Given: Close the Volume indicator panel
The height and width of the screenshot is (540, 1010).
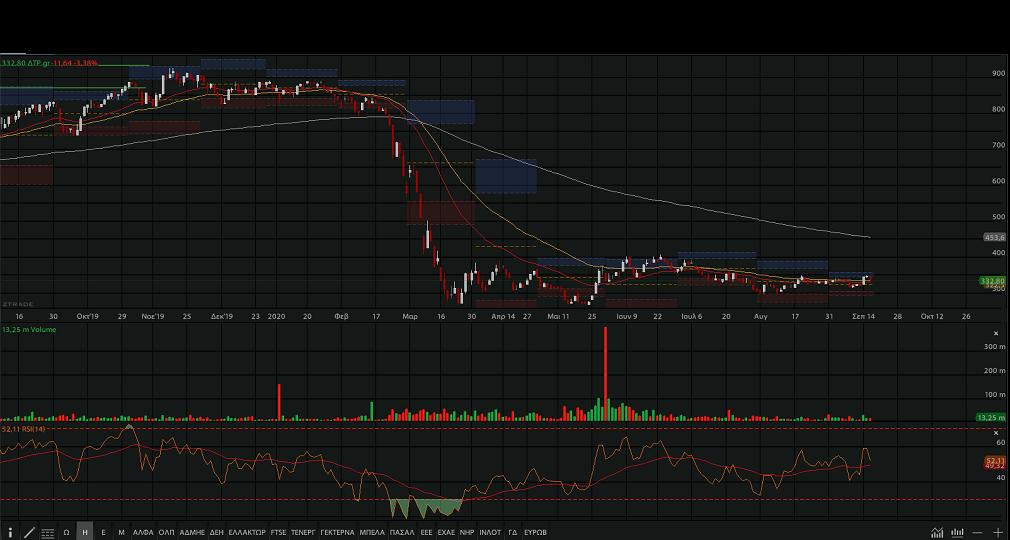Looking at the screenshot, I should pyautogui.click(x=996, y=333).
